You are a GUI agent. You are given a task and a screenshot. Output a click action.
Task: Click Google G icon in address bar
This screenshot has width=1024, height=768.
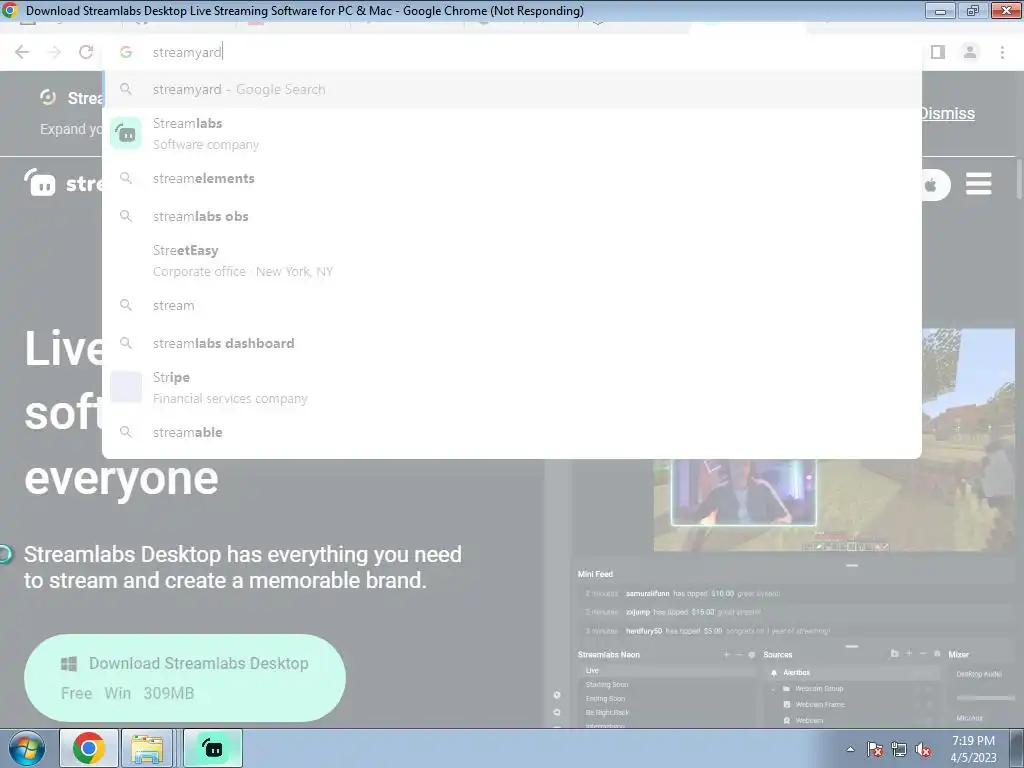point(126,52)
